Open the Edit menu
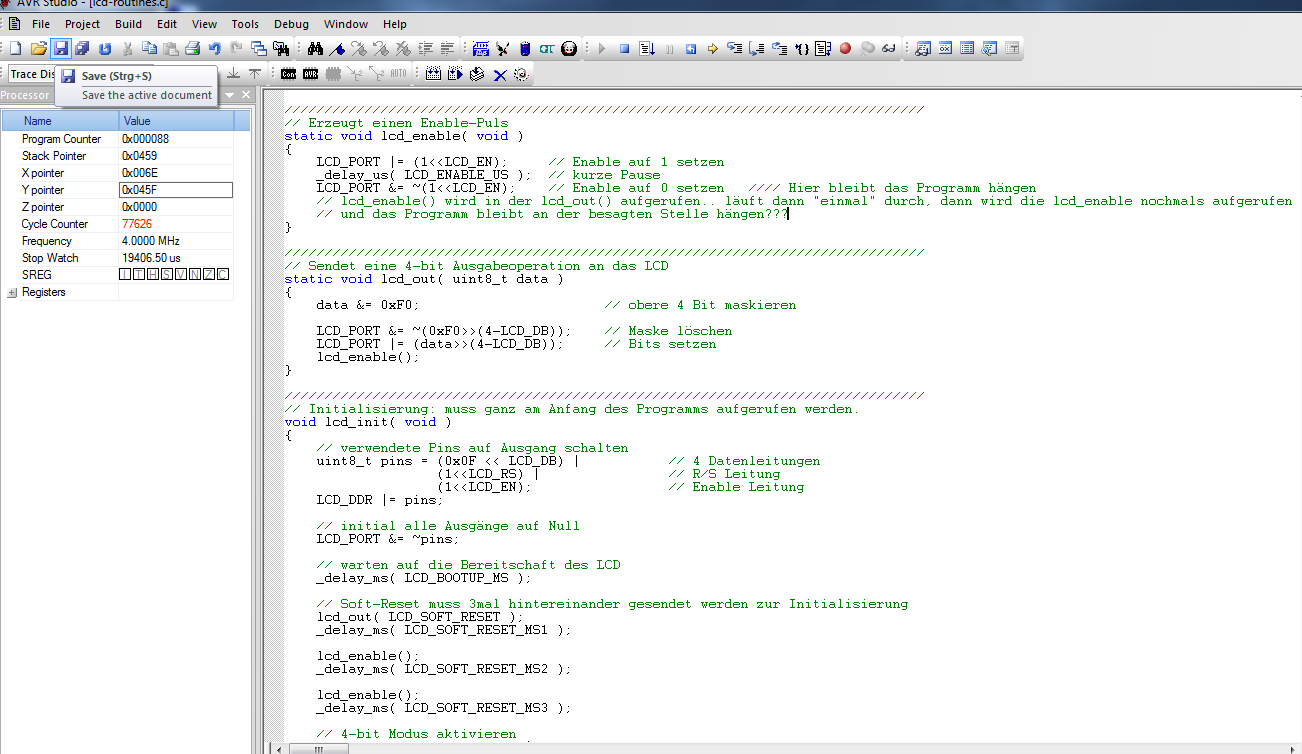The height and width of the screenshot is (754, 1302). pyautogui.click(x=167, y=24)
